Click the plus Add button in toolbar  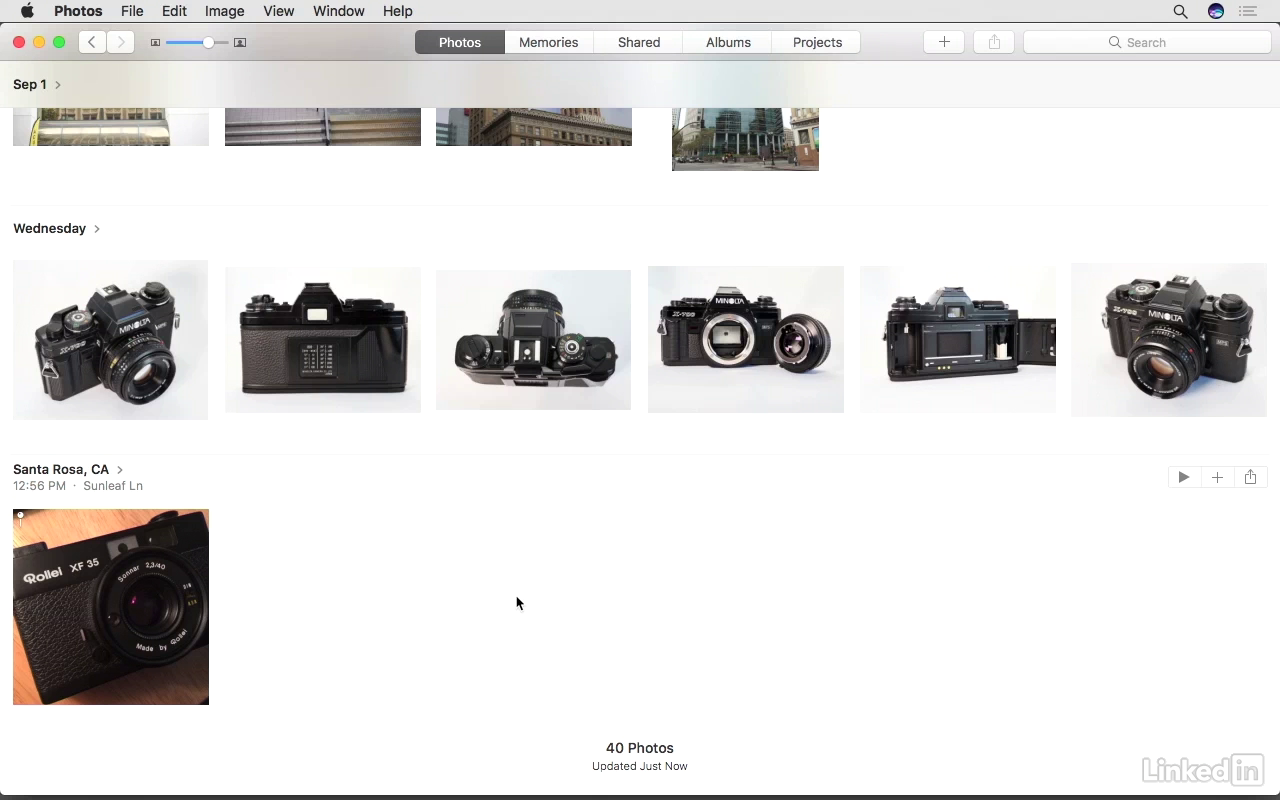coord(944,42)
